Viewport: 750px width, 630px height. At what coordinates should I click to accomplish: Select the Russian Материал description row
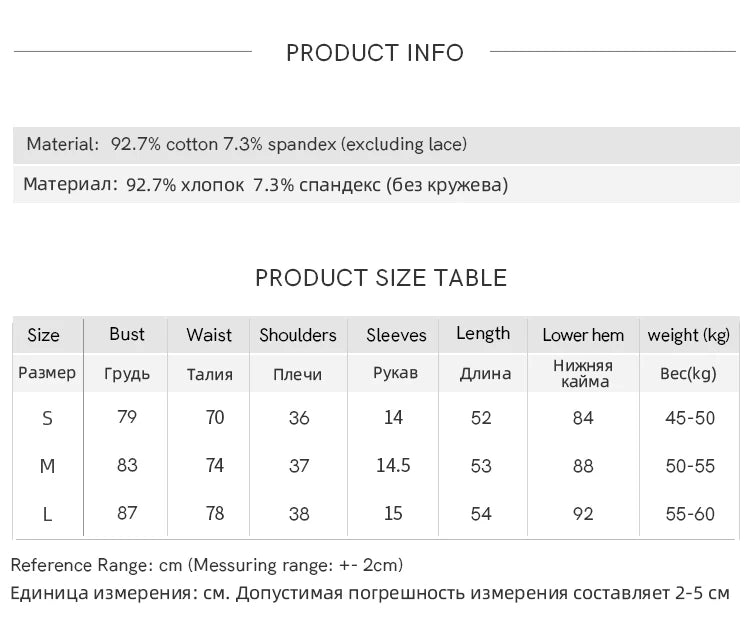pos(376,185)
